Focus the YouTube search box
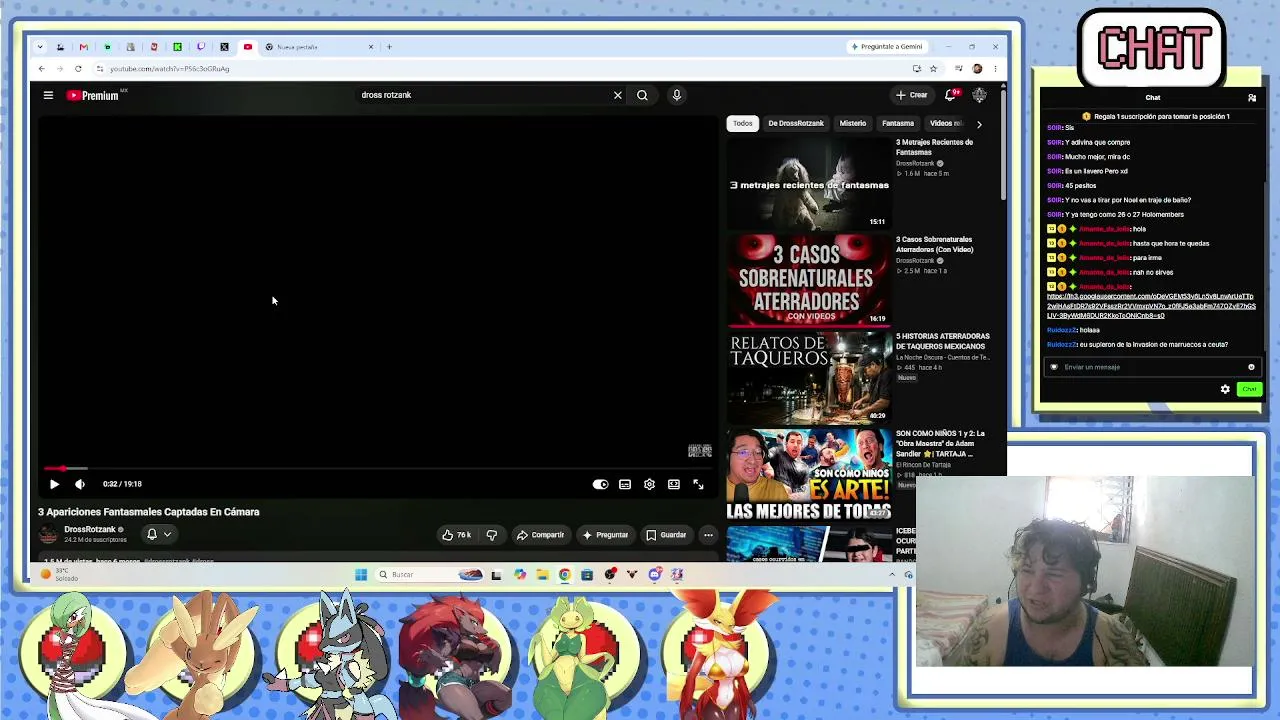This screenshot has width=1280, height=720. (485, 95)
